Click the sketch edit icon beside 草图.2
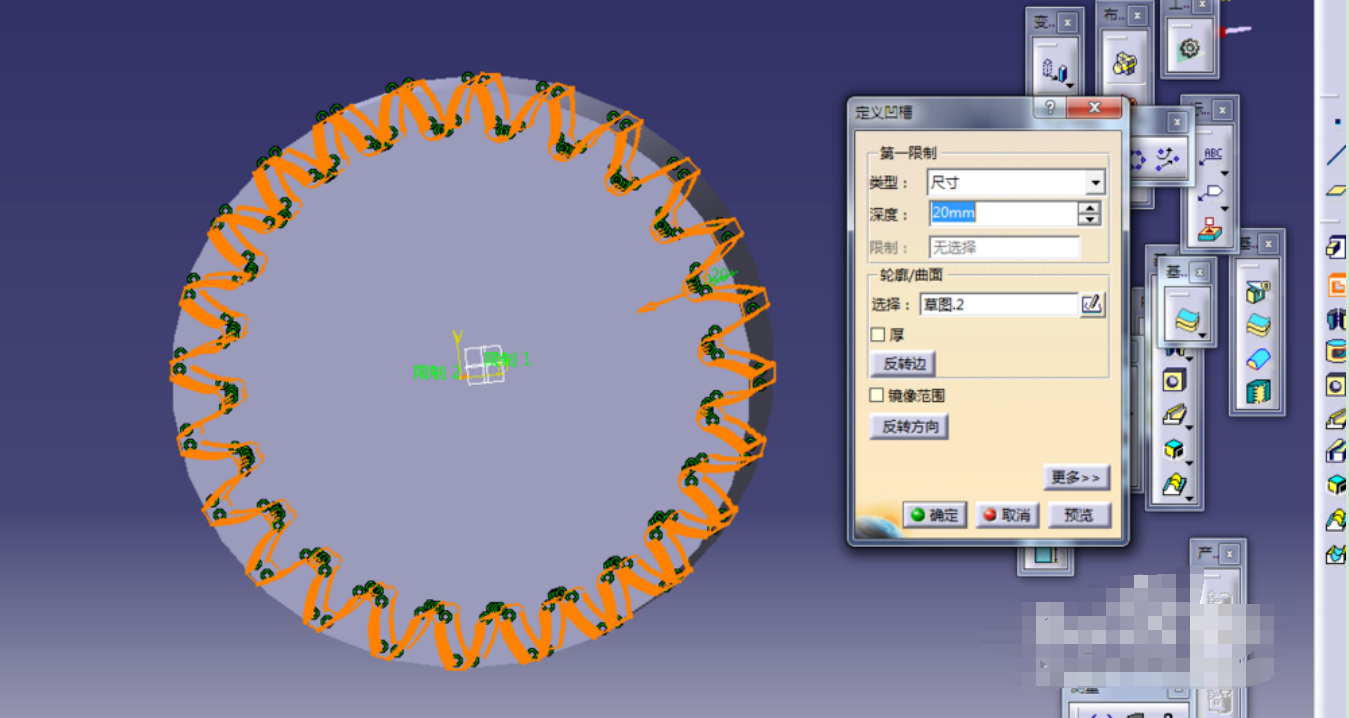The image size is (1349, 718). point(1092,305)
